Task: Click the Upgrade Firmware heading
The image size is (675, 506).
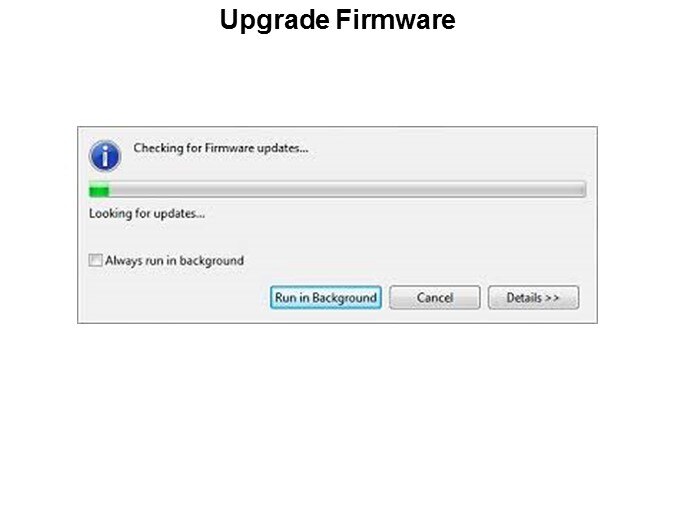Action: pyautogui.click(x=338, y=20)
